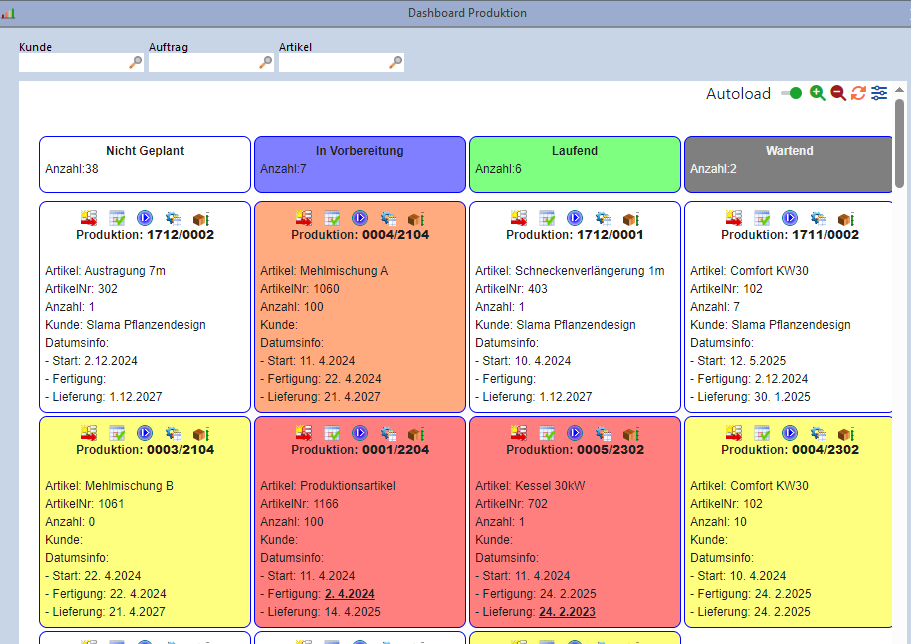
Task: Select the Nicht Geplant status header
Action: pos(144,162)
